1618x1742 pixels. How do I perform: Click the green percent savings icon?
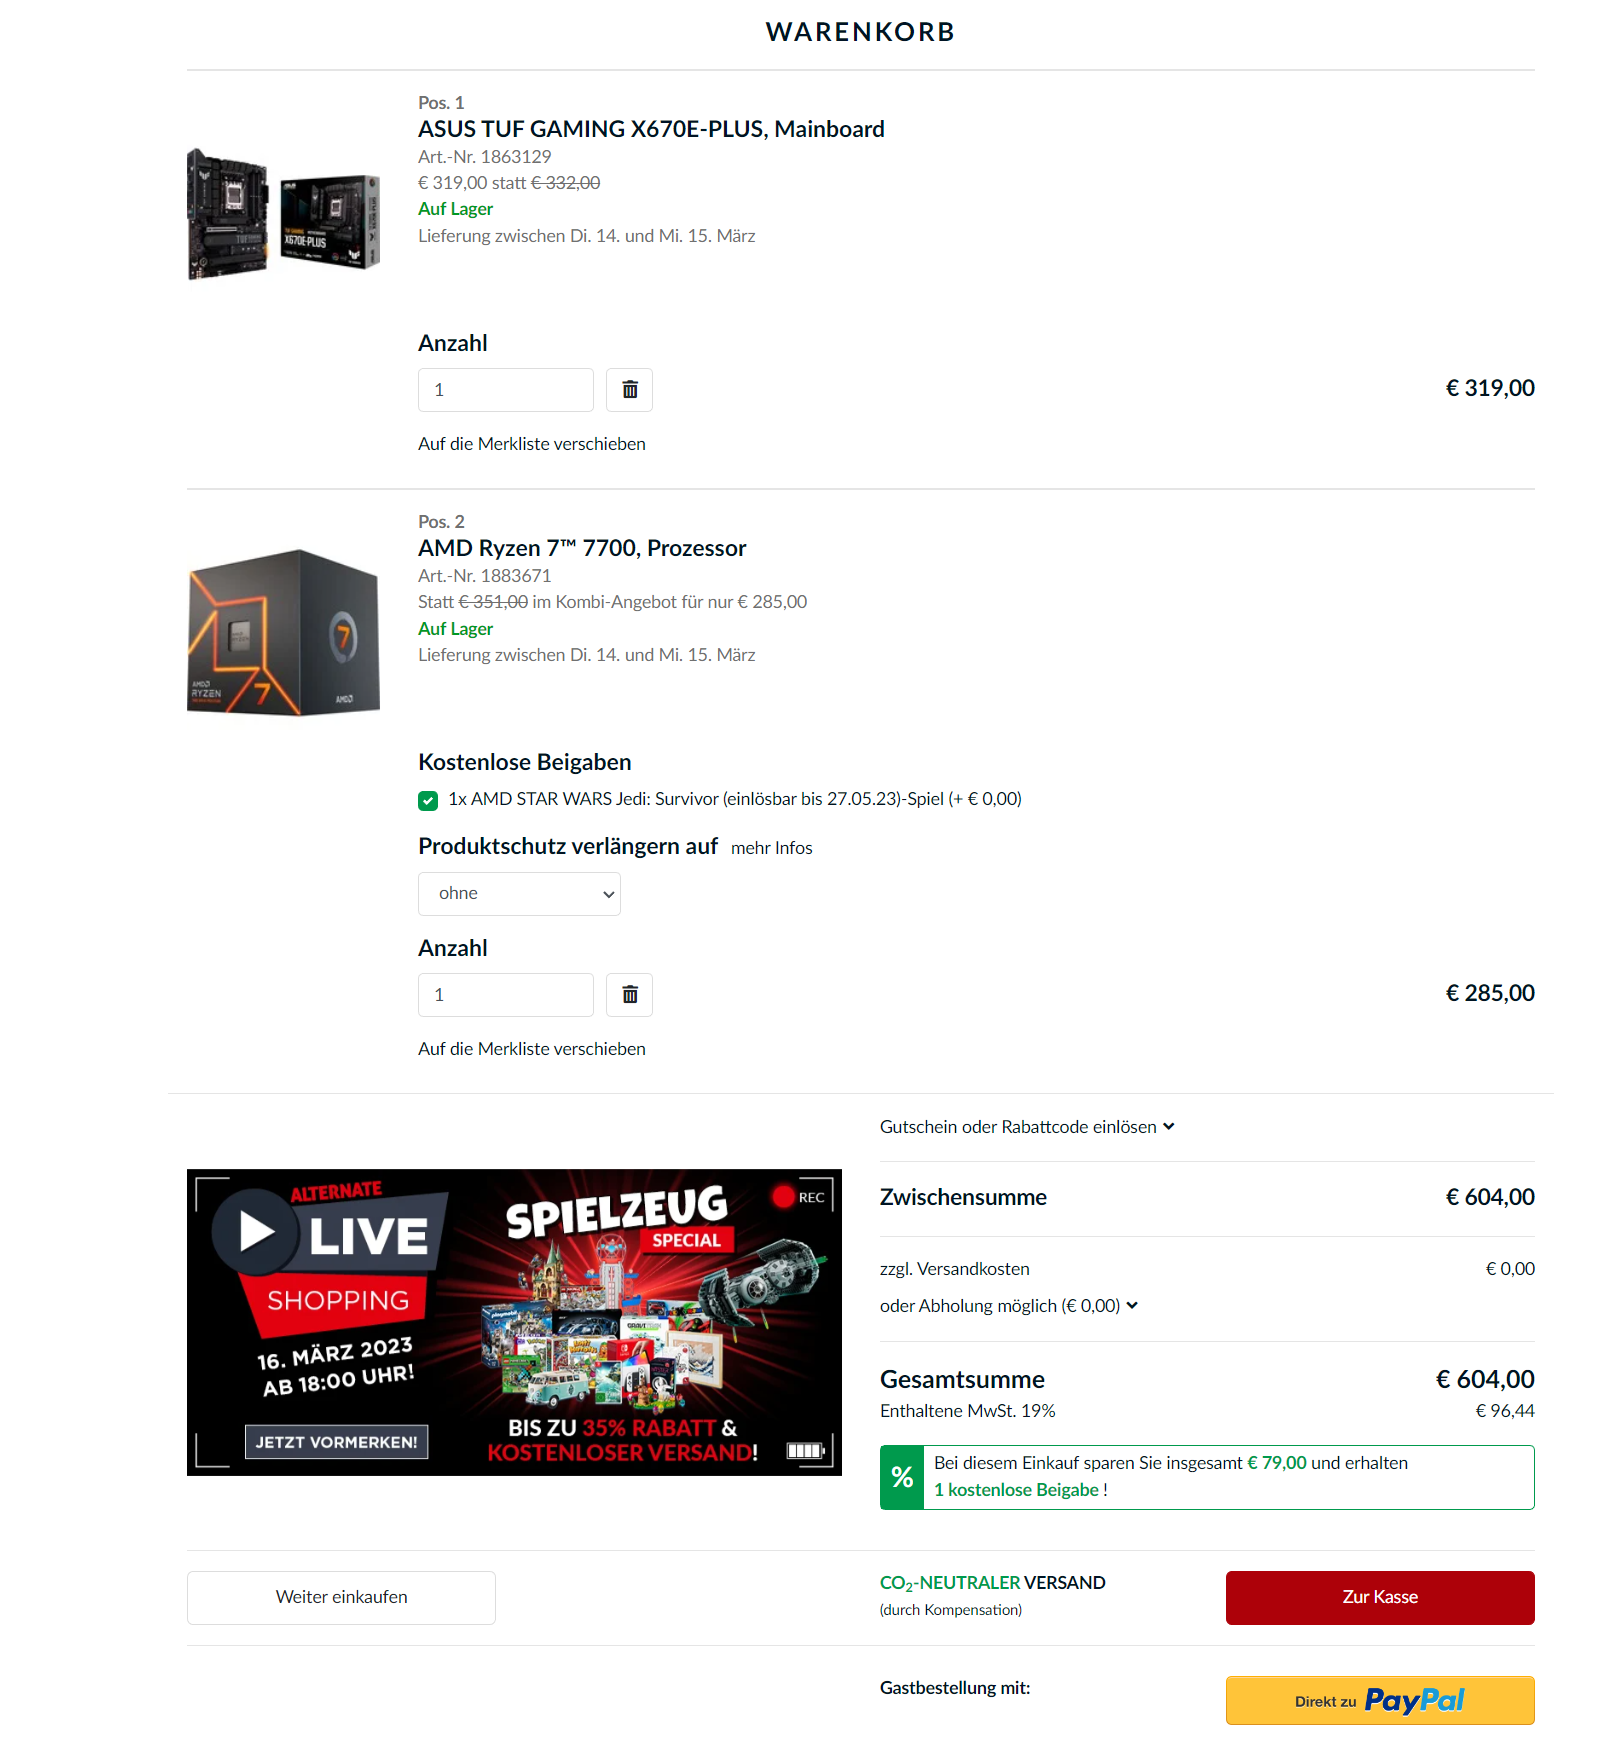[902, 1477]
